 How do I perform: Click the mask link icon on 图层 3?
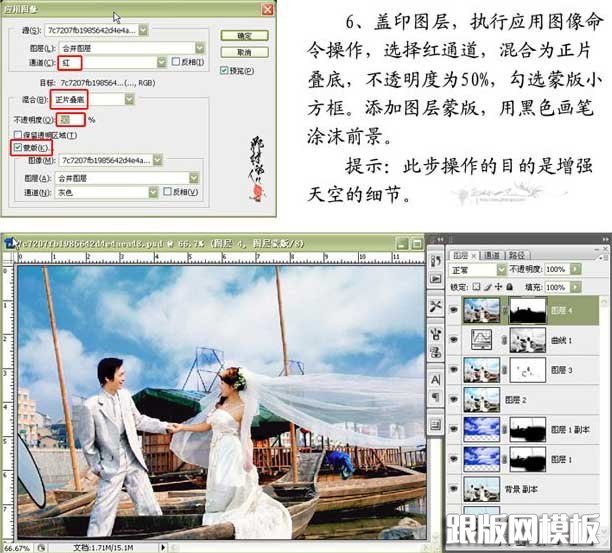pos(505,370)
